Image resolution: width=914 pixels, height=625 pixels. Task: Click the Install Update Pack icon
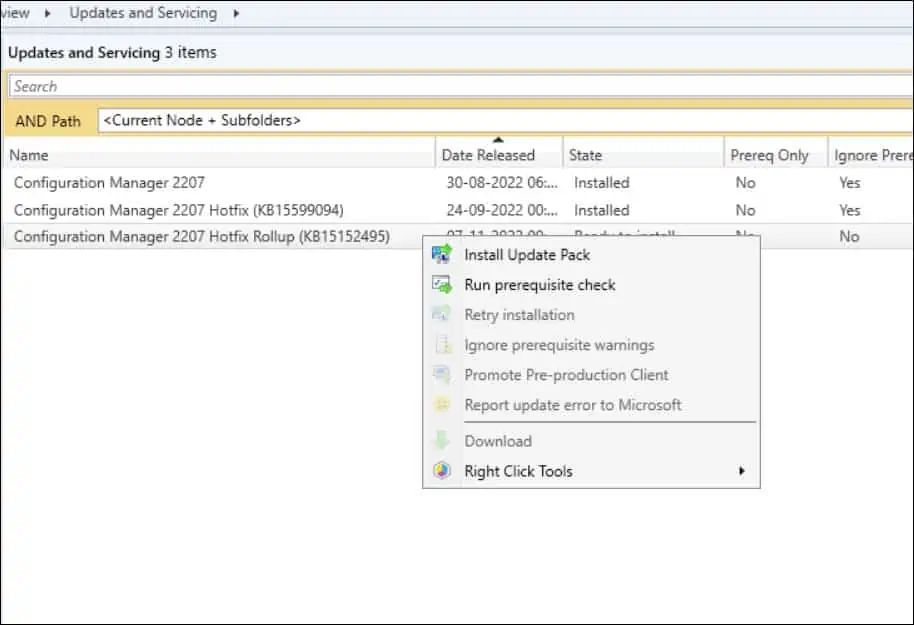tap(441, 254)
